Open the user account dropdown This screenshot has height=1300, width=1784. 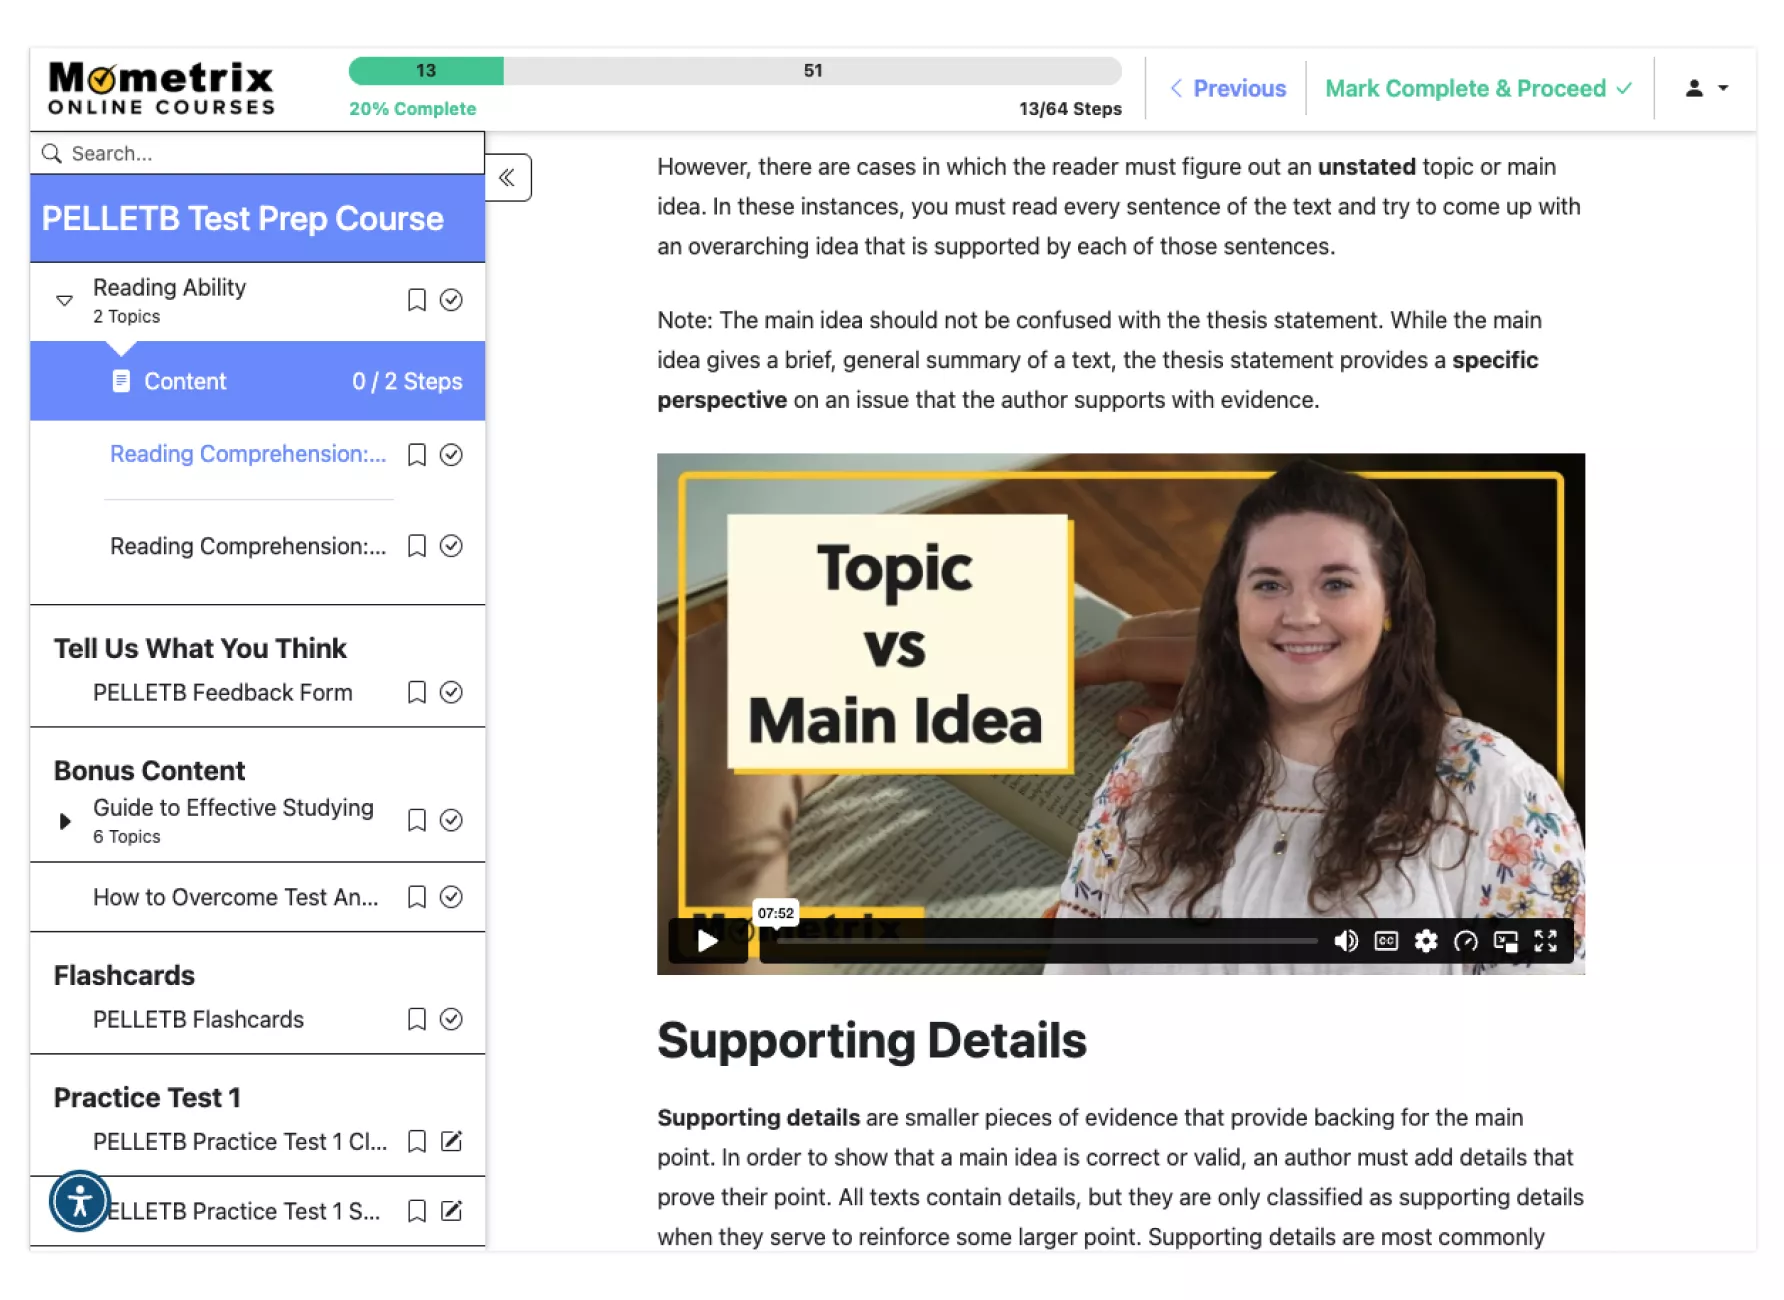[x=1706, y=88]
